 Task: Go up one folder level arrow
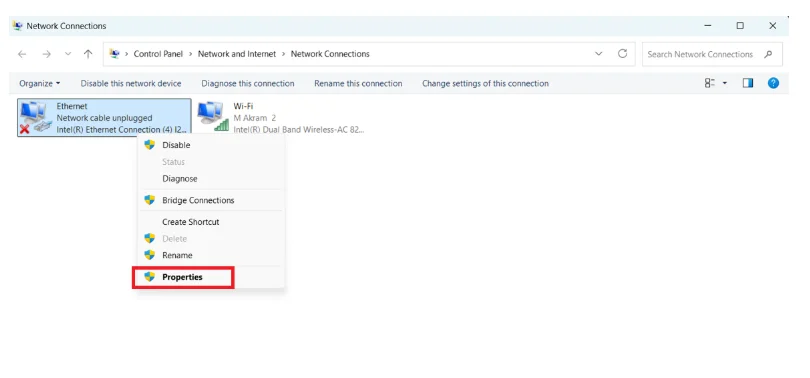pyautogui.click(x=88, y=54)
